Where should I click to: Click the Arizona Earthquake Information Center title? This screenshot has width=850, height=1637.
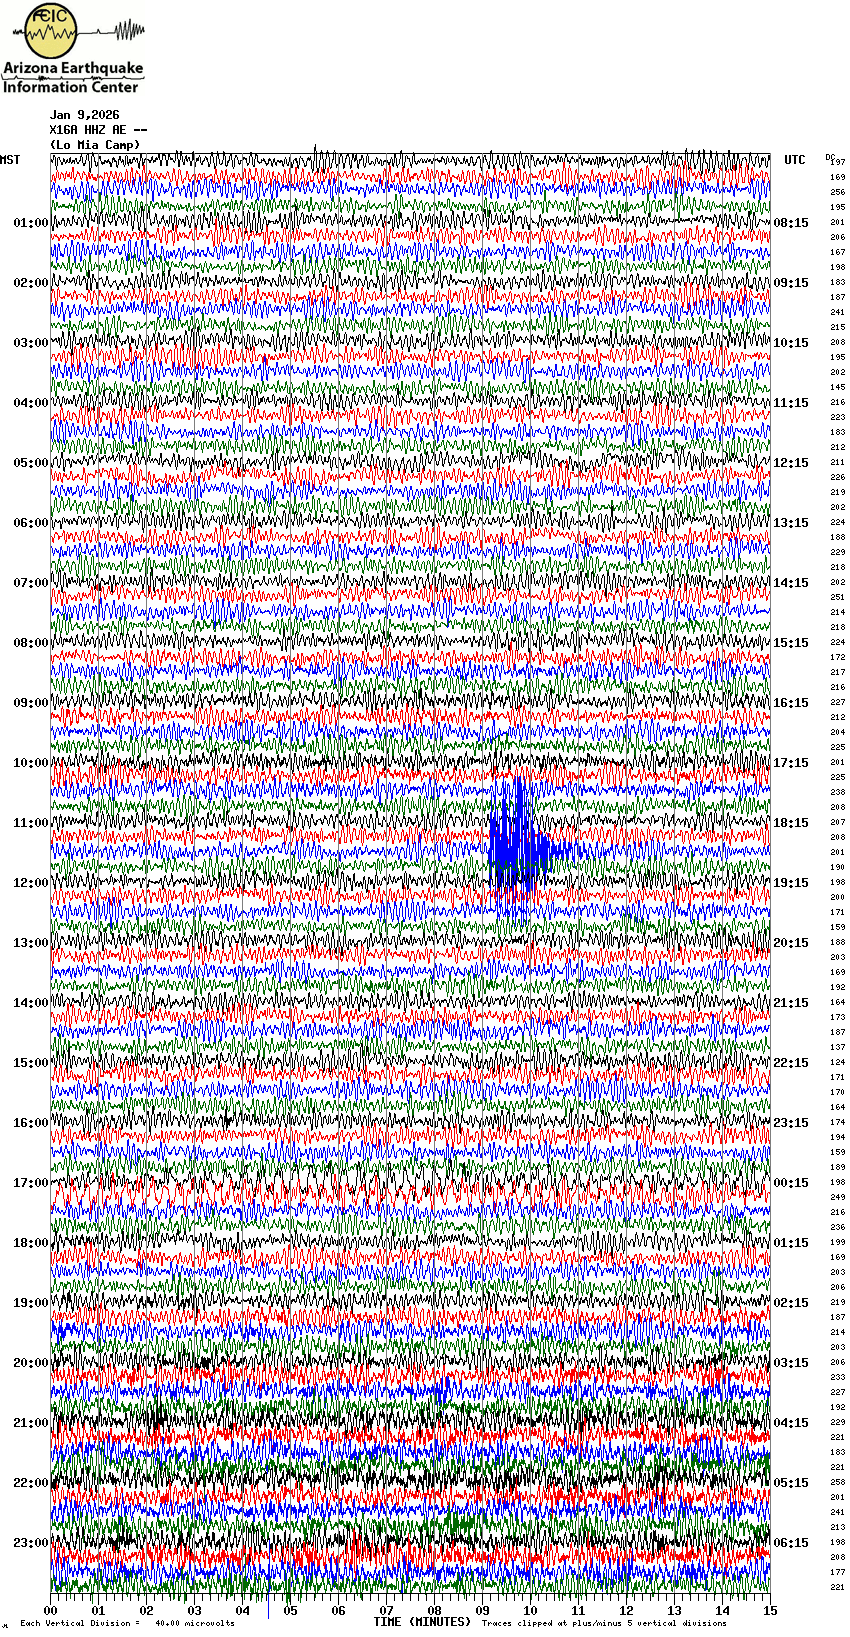pos(72,78)
